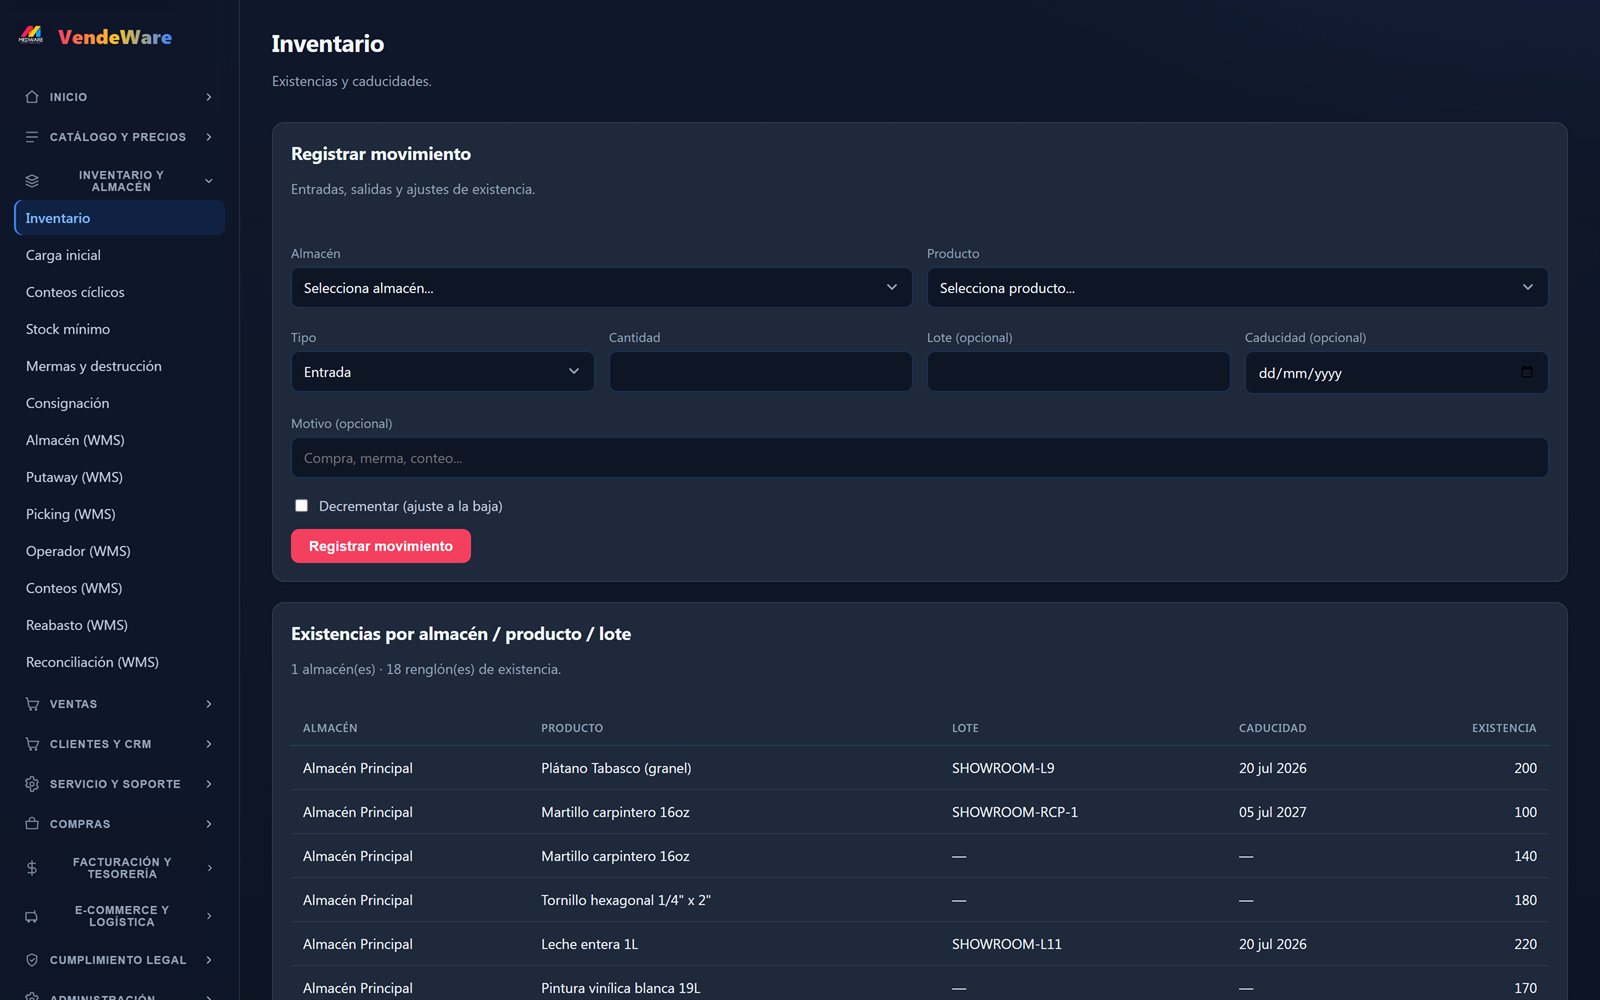1600x1000 pixels.
Task: Click the Ventas cart icon
Action: click(32, 704)
